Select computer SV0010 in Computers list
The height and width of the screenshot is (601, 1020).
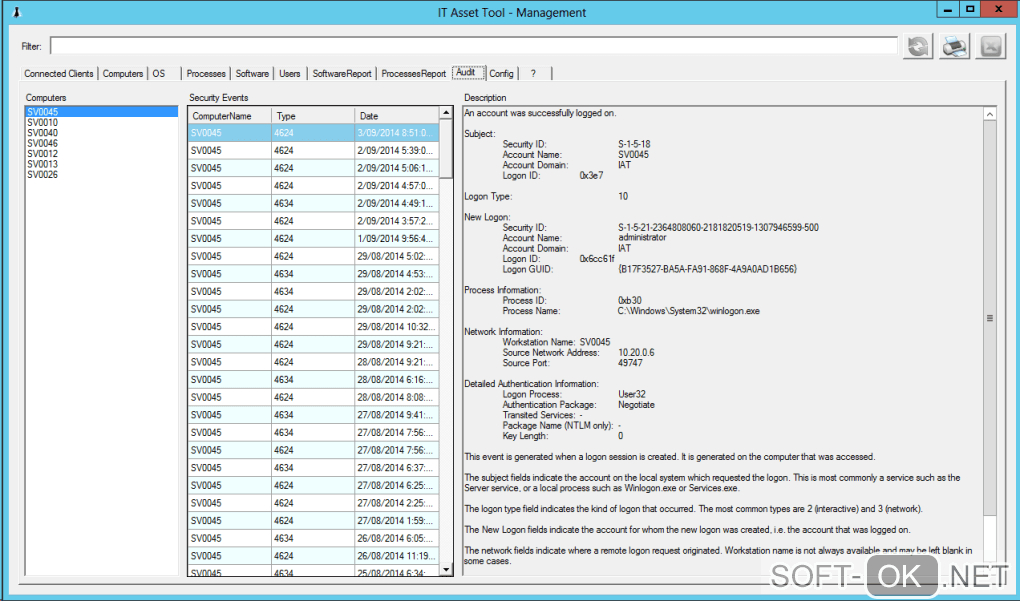[x=43, y=123]
